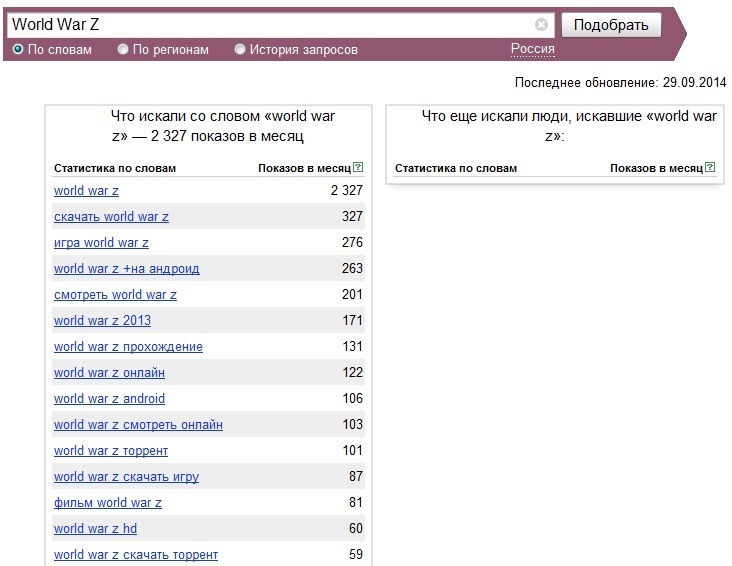Viewport: 732px width, 566px height.
Task: Click the 60 impressions value
Action: point(356,528)
